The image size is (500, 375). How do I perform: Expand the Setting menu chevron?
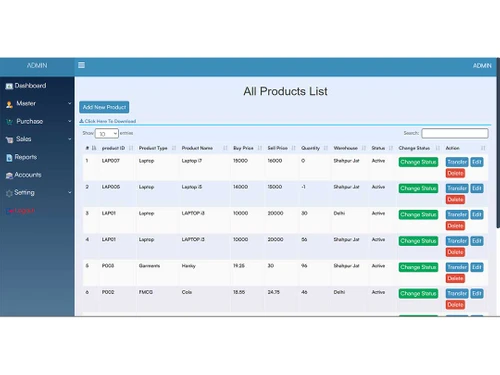click(x=69, y=192)
